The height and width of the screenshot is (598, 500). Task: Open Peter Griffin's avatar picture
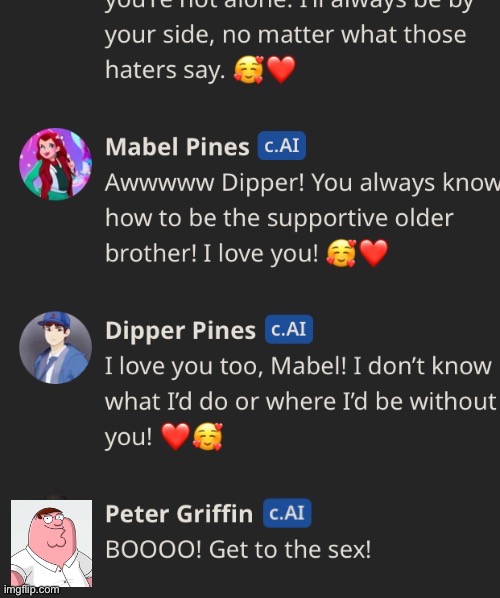[51, 543]
